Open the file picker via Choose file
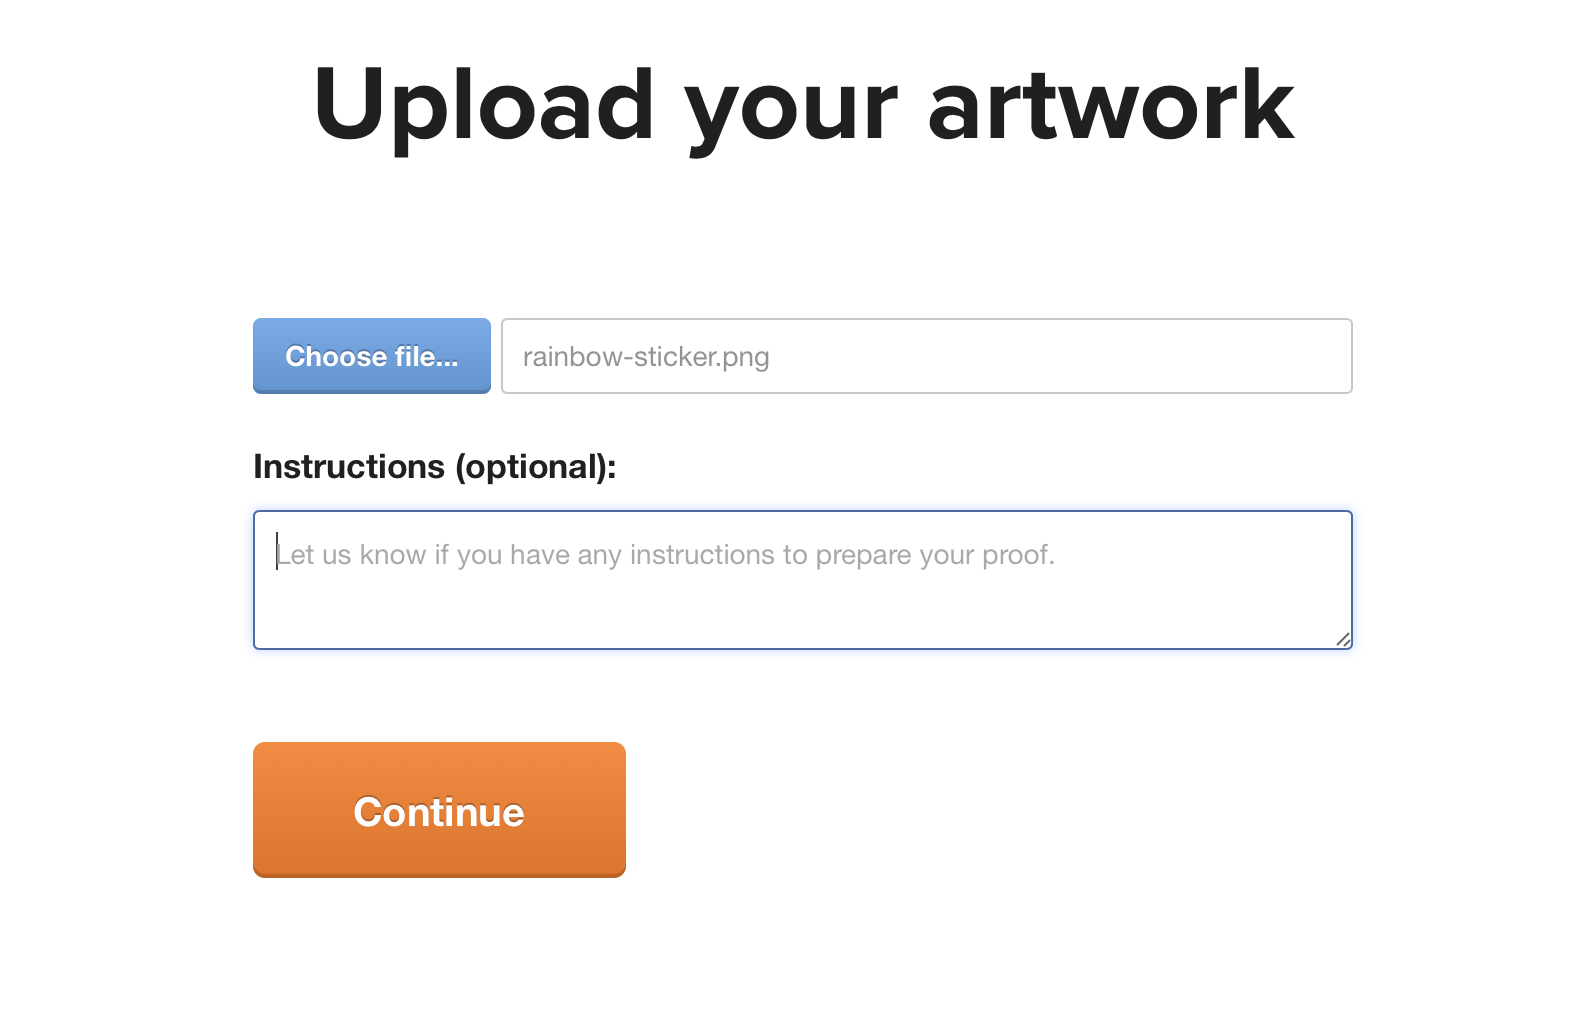The height and width of the screenshot is (1014, 1580). tap(371, 356)
